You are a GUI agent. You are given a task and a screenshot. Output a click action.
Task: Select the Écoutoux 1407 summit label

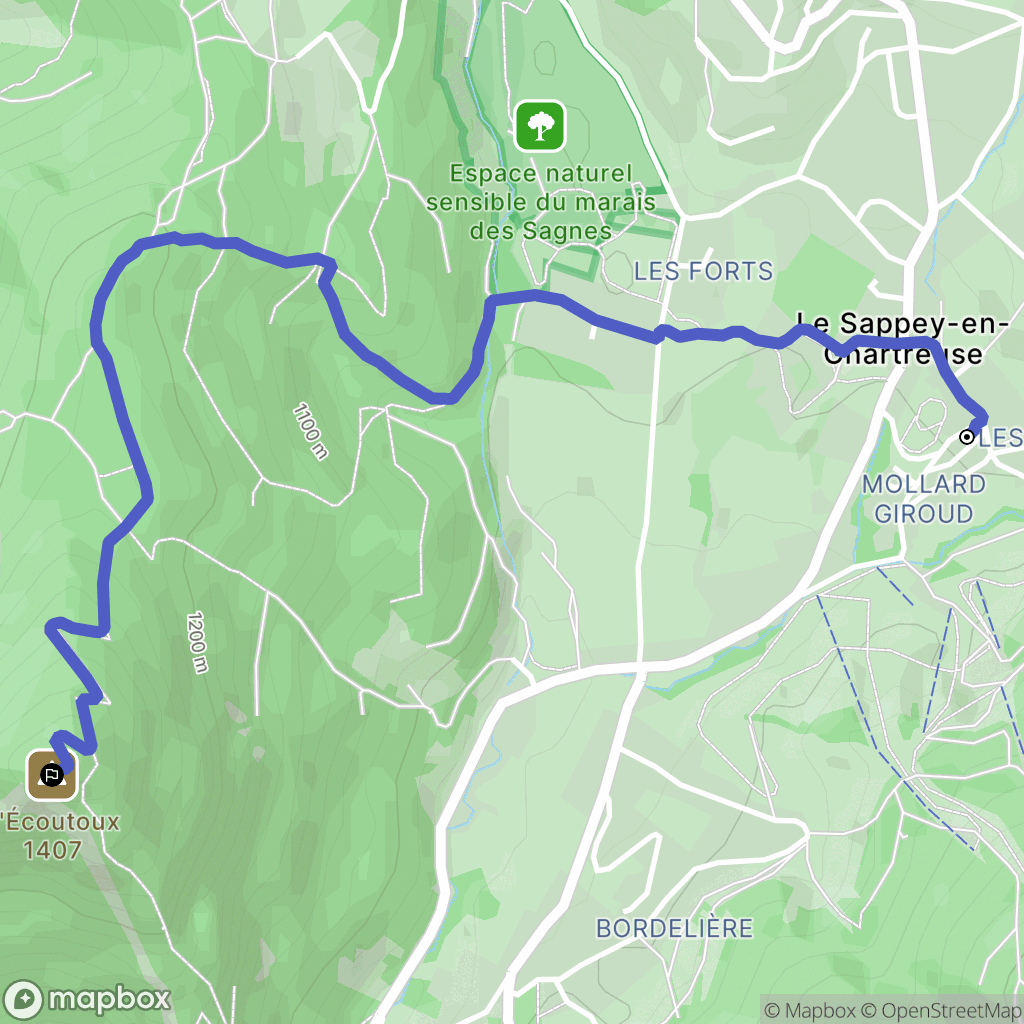[59, 836]
